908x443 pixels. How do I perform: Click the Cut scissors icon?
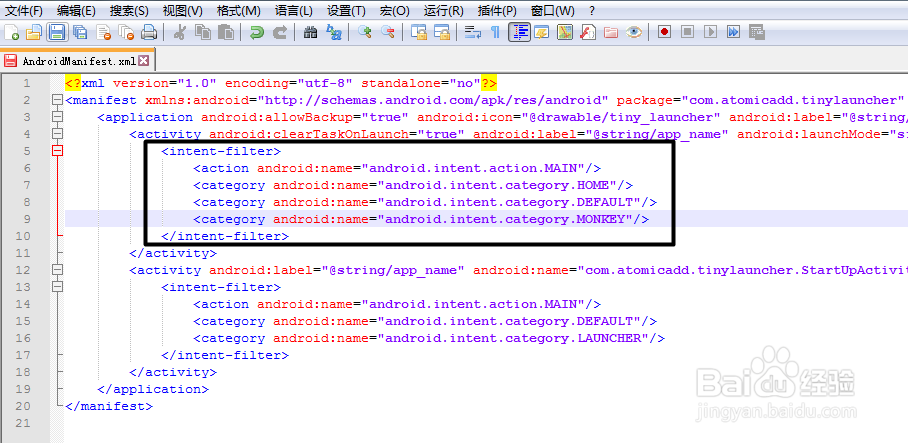180,32
